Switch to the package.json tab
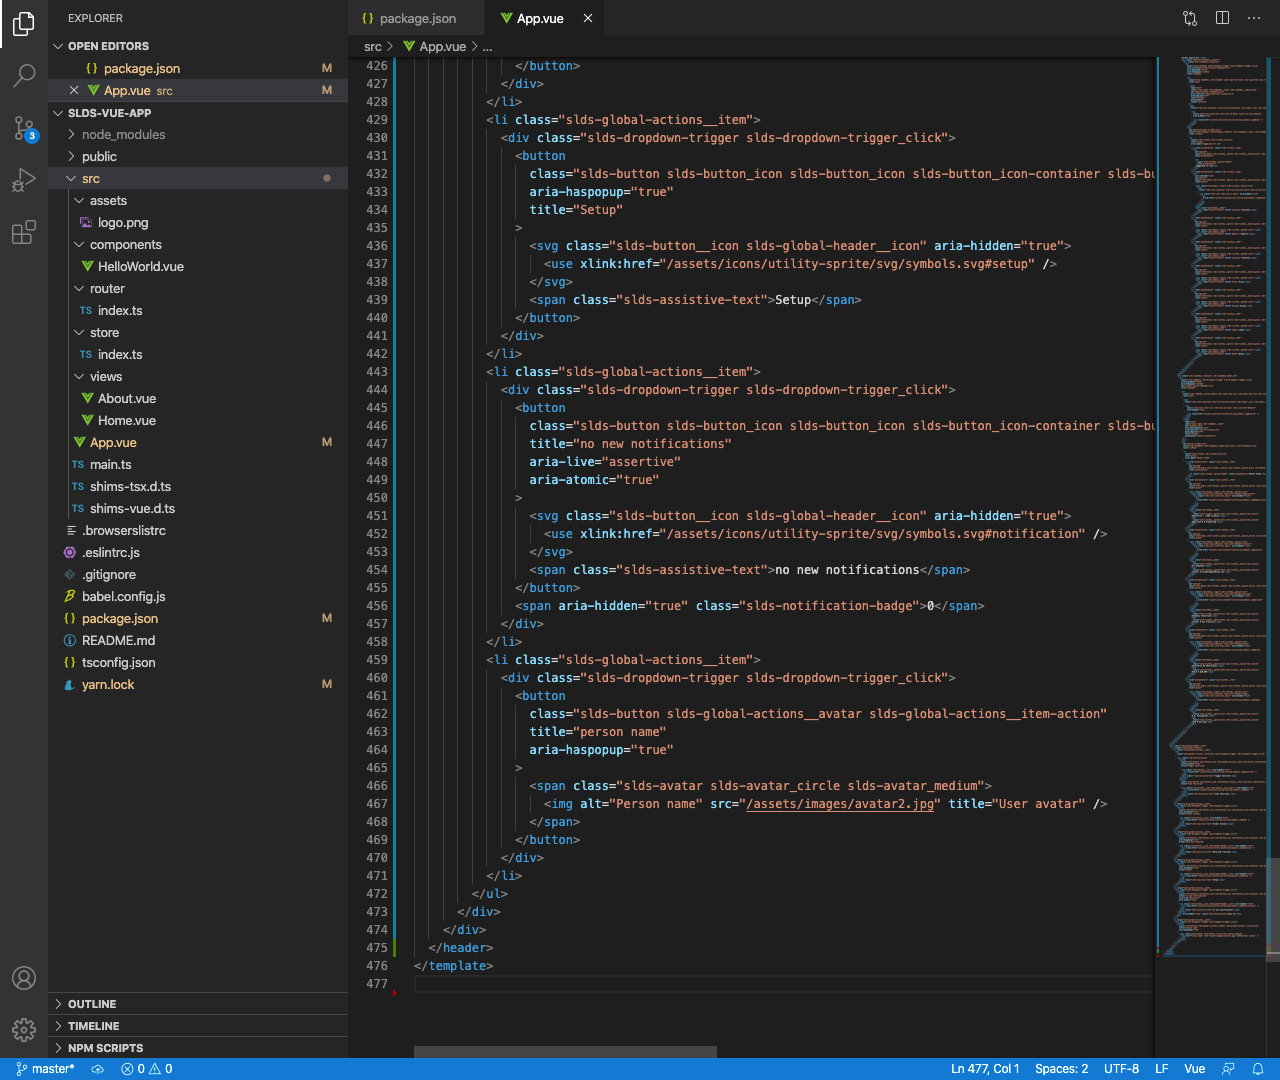This screenshot has width=1280, height=1080. tap(417, 18)
